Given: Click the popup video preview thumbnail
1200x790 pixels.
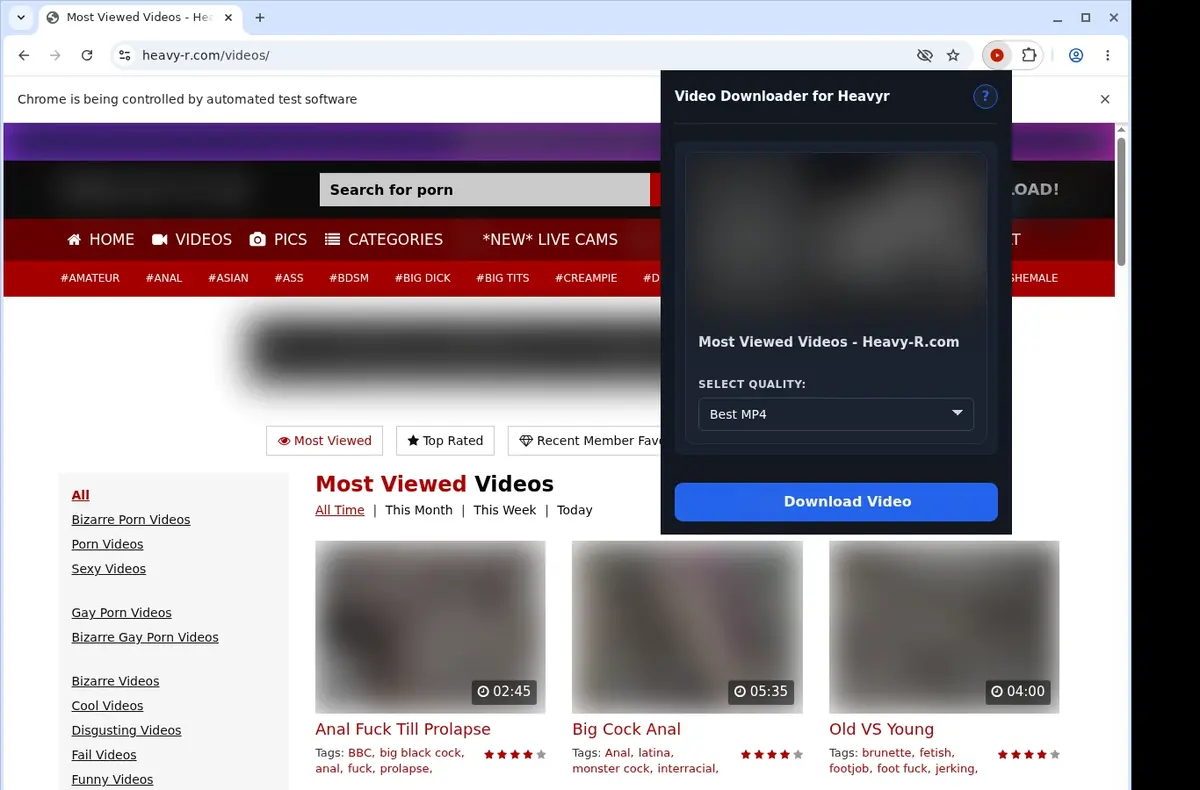Looking at the screenshot, I should coord(836,236).
